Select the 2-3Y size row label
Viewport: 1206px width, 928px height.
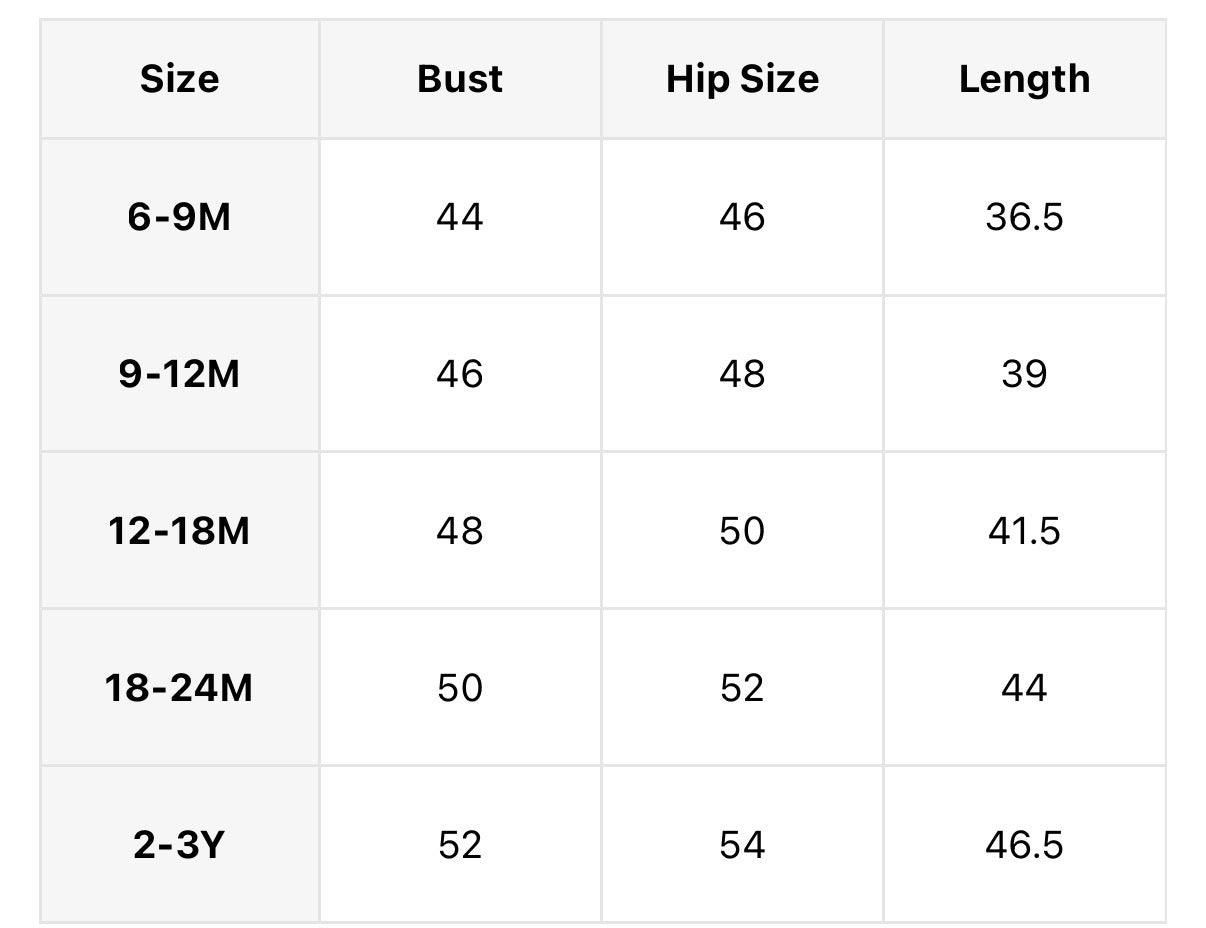coord(180,845)
